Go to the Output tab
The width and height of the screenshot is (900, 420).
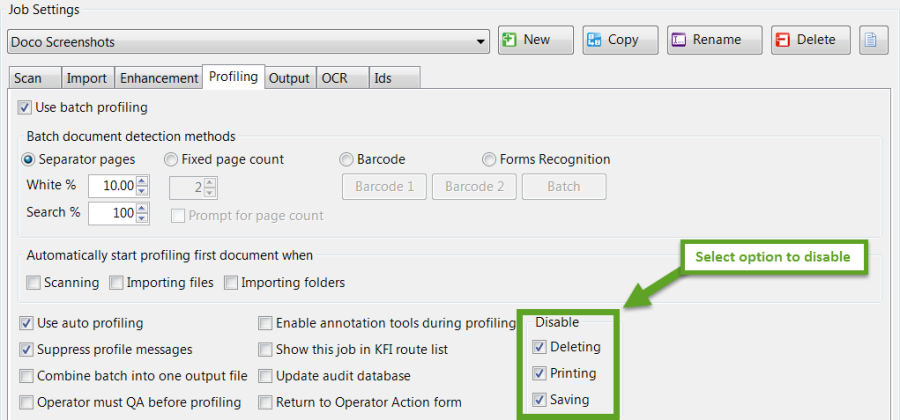point(288,78)
